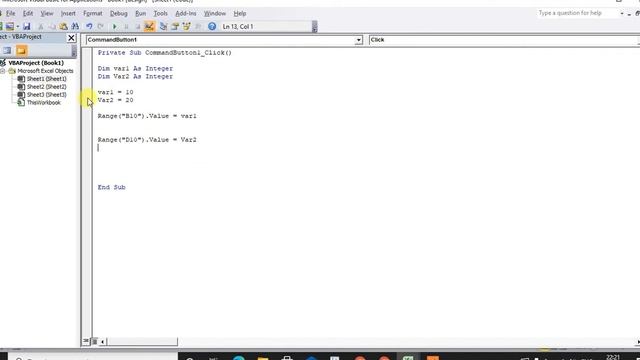This screenshot has height=360, width=640.
Task: Open the CommandButton1 object dropdown
Action: click(x=358, y=40)
